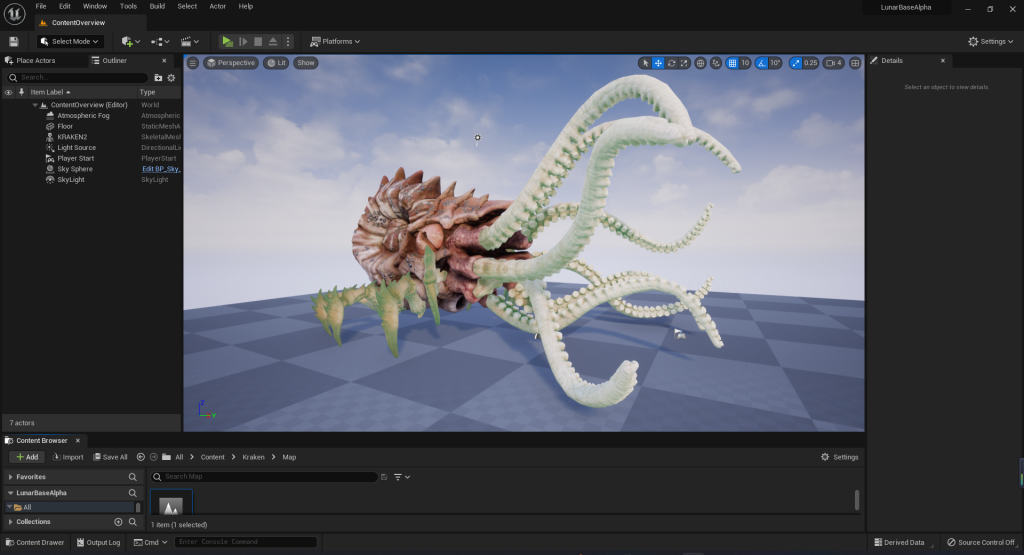Toggle surface snapping option
The width and height of the screenshot is (1024, 555).
click(716, 63)
